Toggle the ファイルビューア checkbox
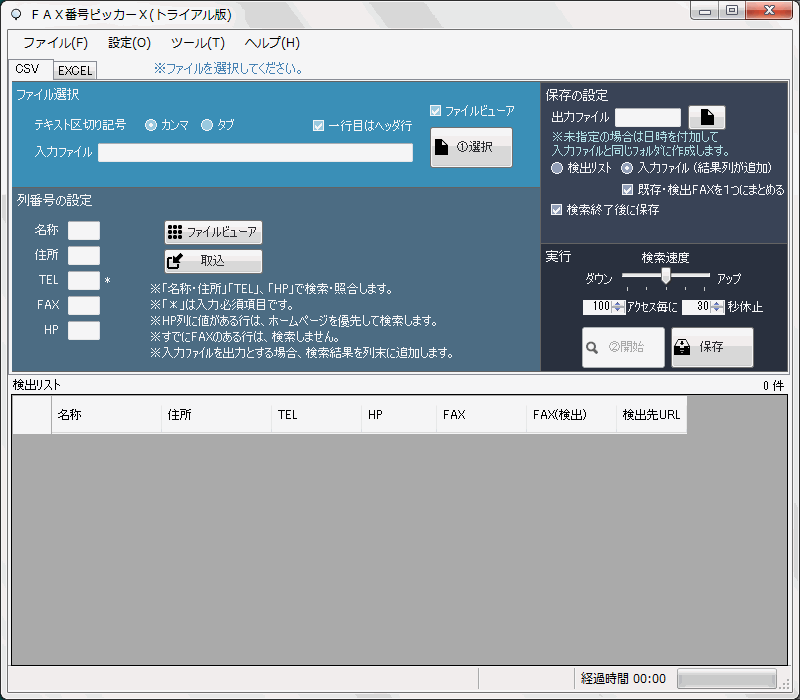 pos(435,111)
